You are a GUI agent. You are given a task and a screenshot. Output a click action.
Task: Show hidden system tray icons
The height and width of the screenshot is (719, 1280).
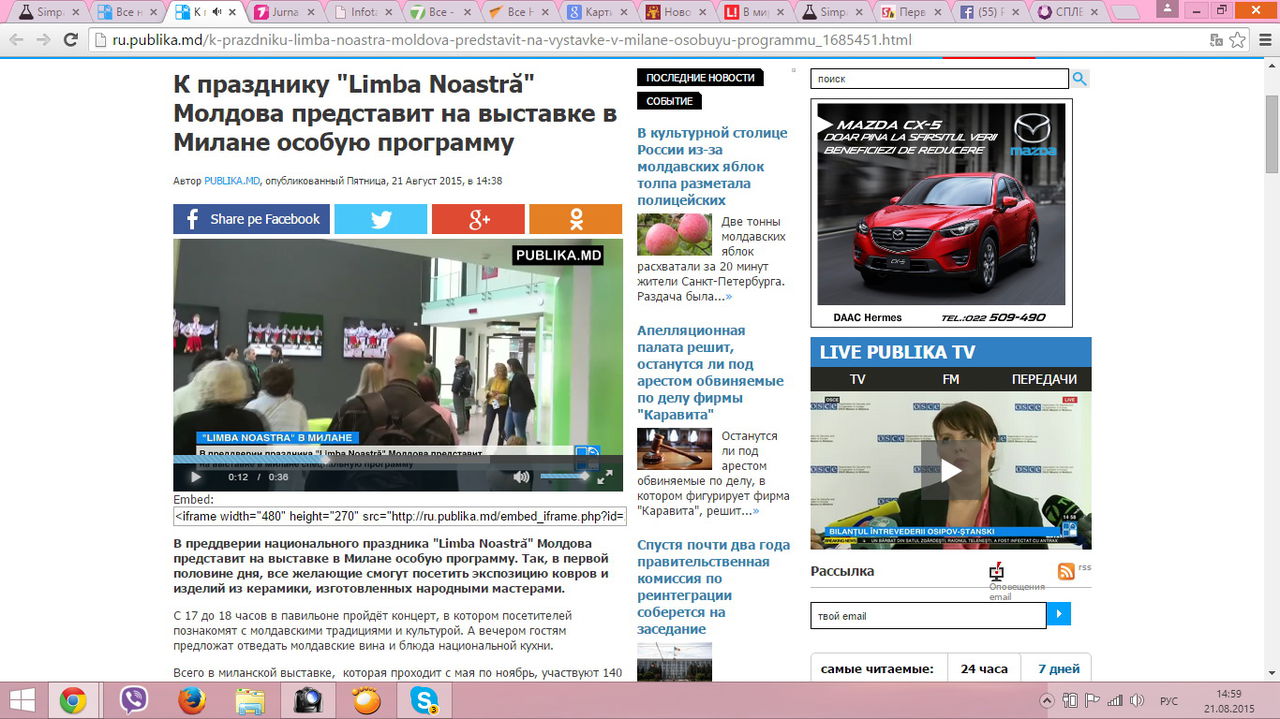[1046, 701]
